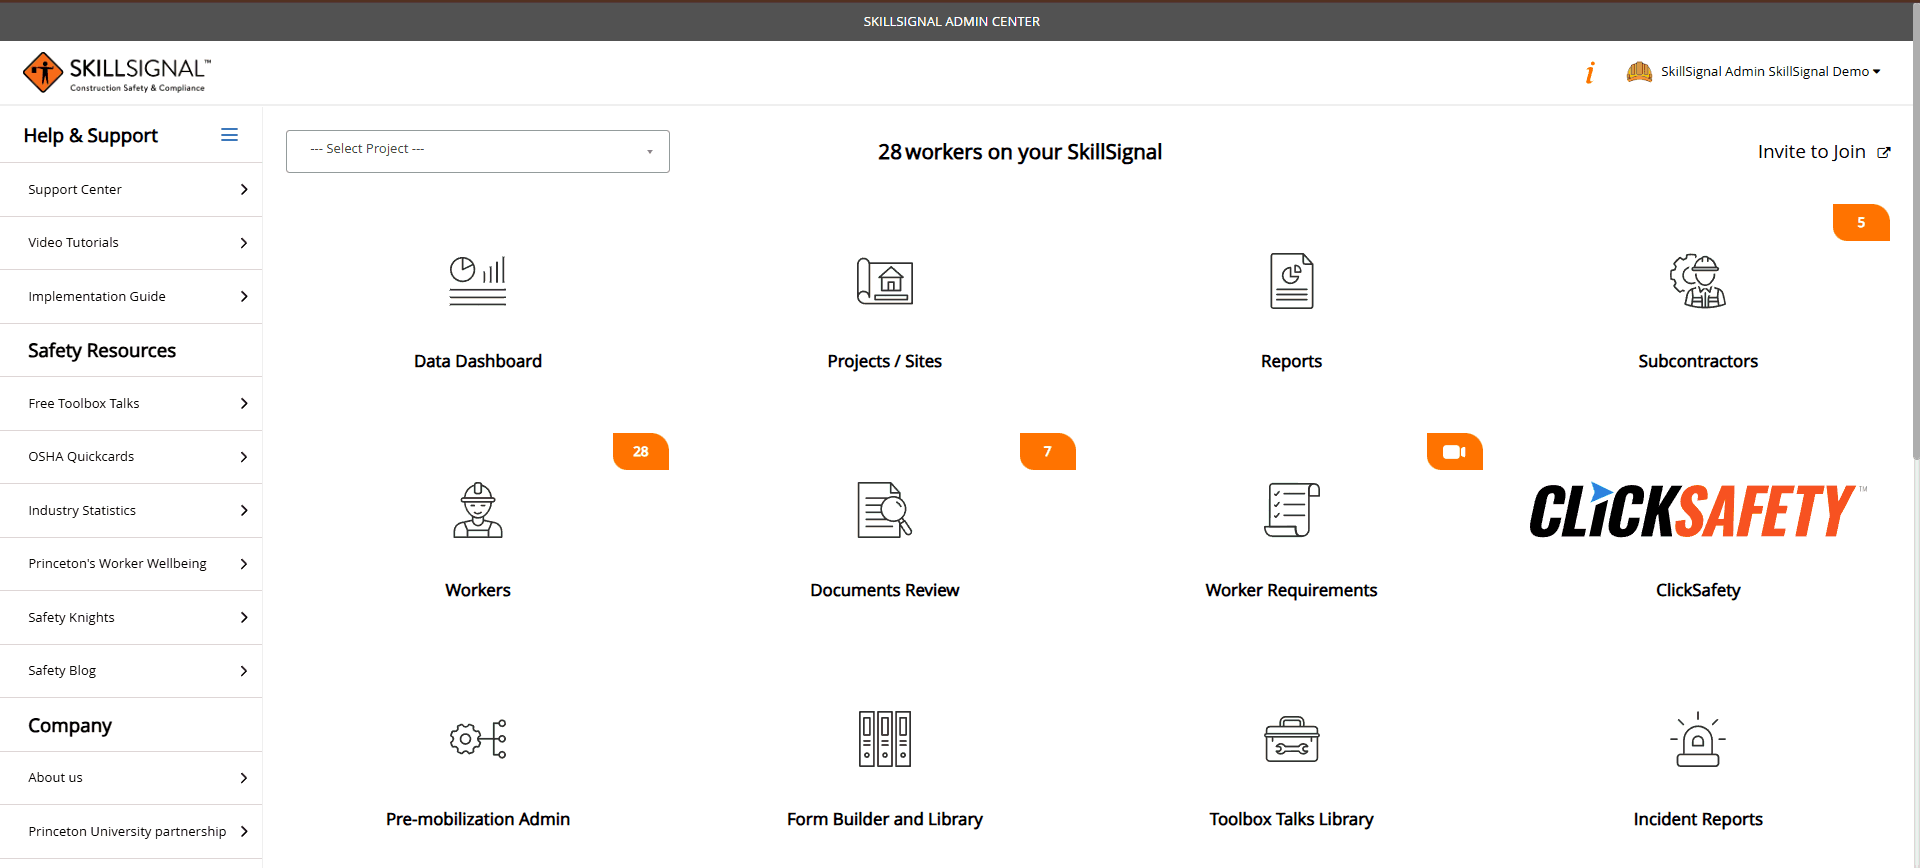
Task: Click the Pre-mobilization Admin label
Action: tap(478, 819)
